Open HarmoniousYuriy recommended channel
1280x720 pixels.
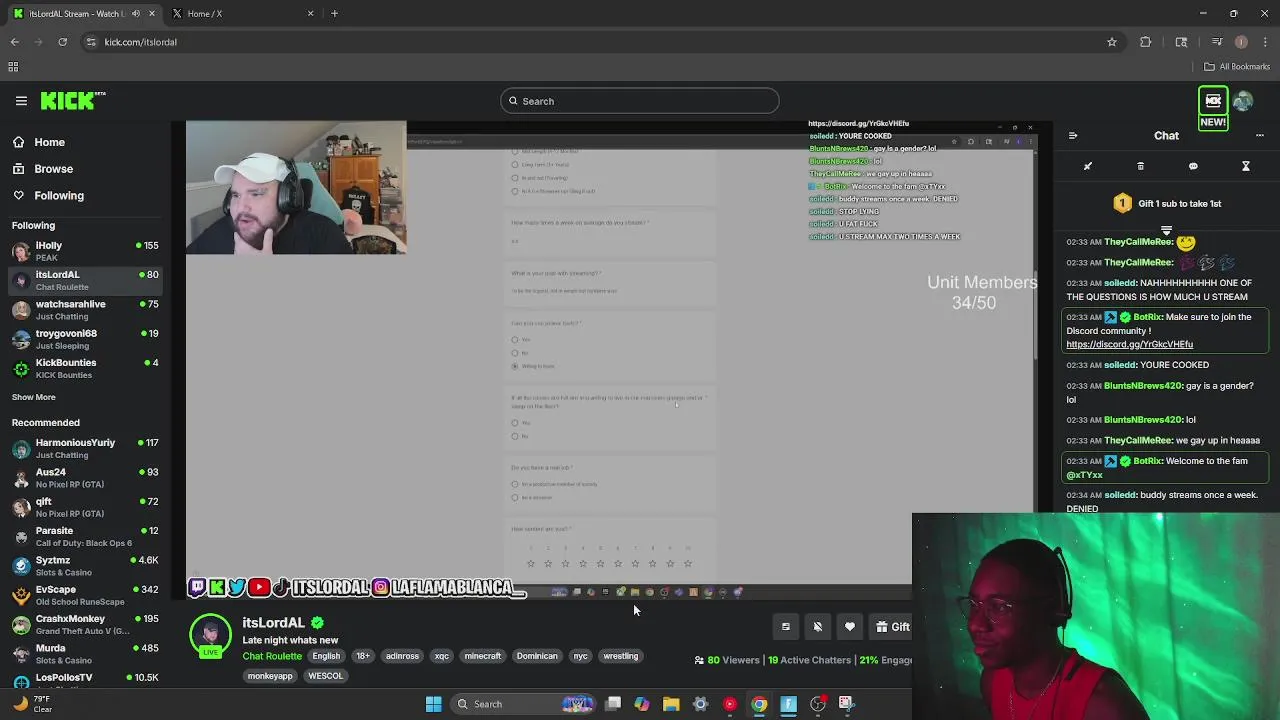pos(85,448)
